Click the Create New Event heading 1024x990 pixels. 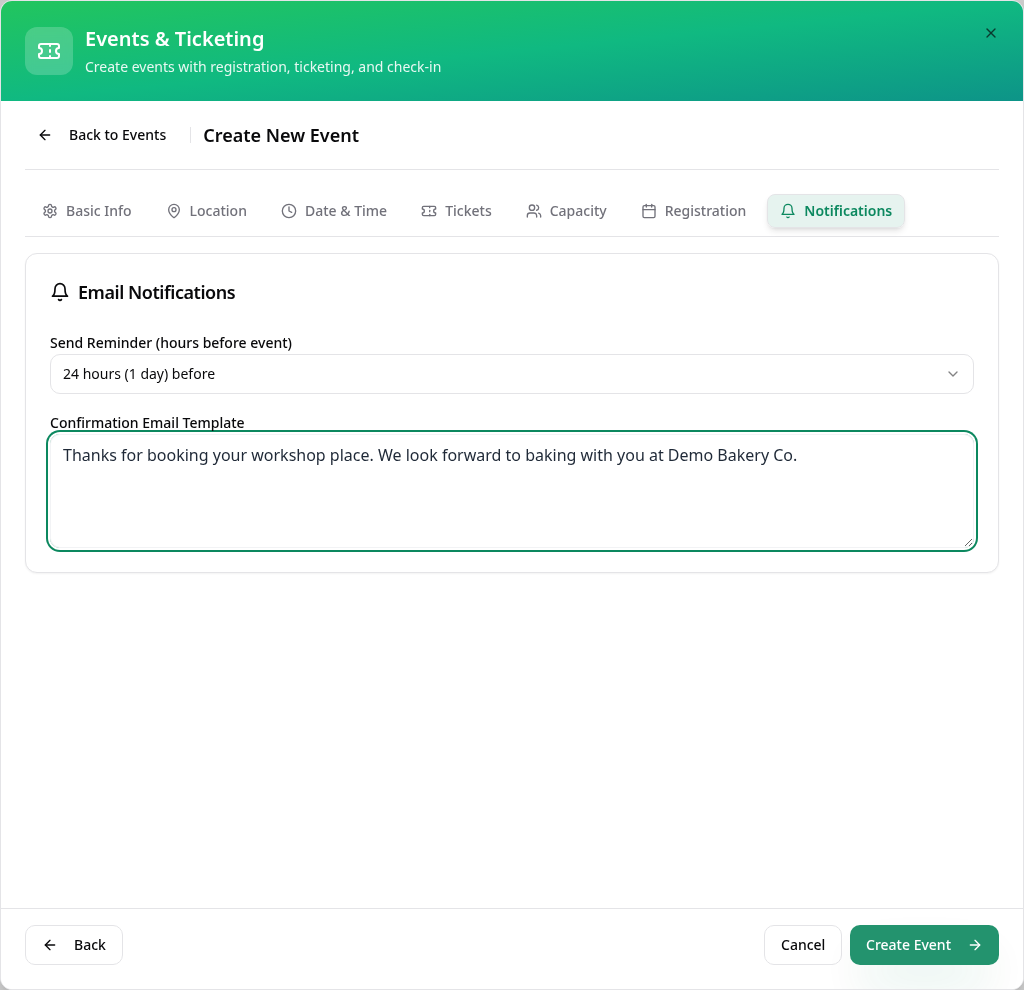tap(281, 135)
